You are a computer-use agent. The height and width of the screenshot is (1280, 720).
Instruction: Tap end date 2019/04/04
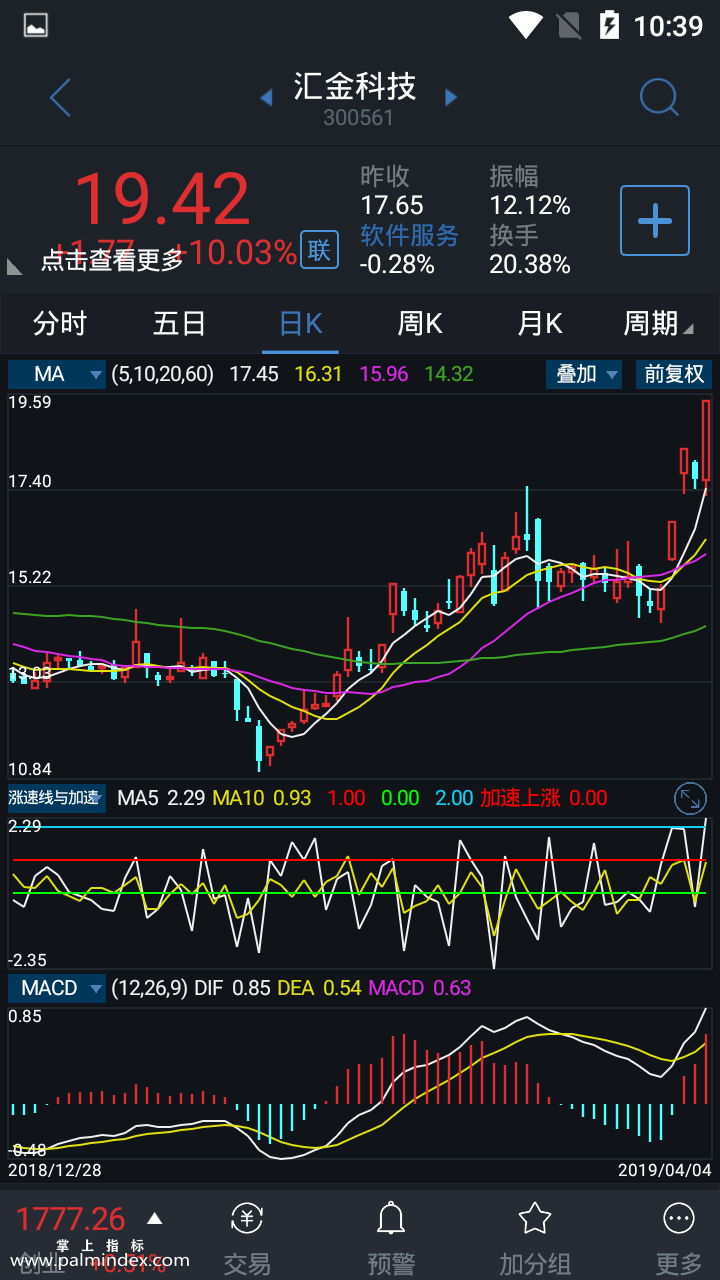pyautogui.click(x=665, y=1169)
